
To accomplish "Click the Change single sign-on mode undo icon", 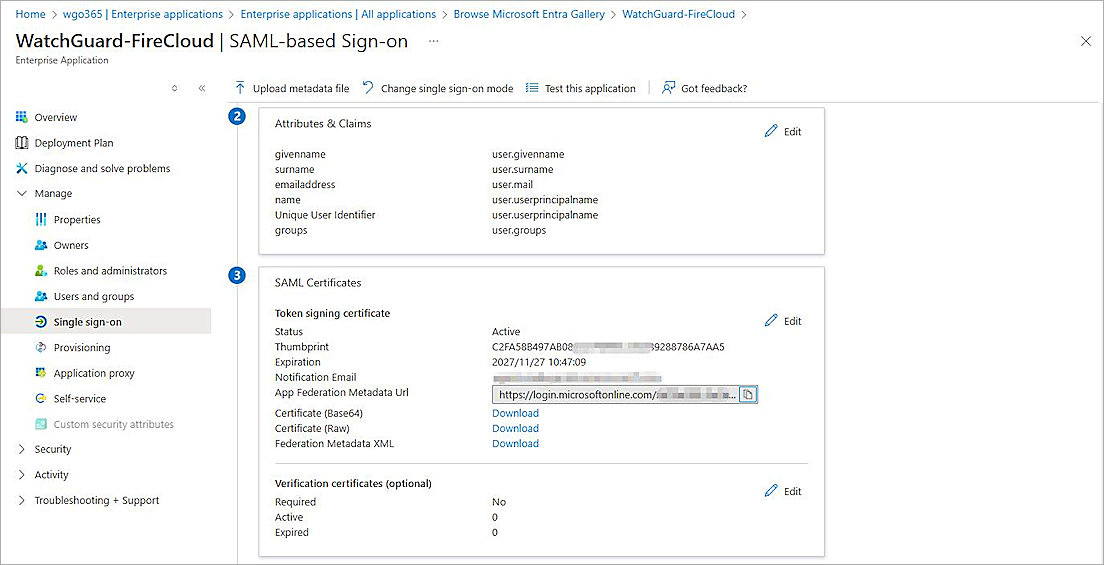I will 368,88.
